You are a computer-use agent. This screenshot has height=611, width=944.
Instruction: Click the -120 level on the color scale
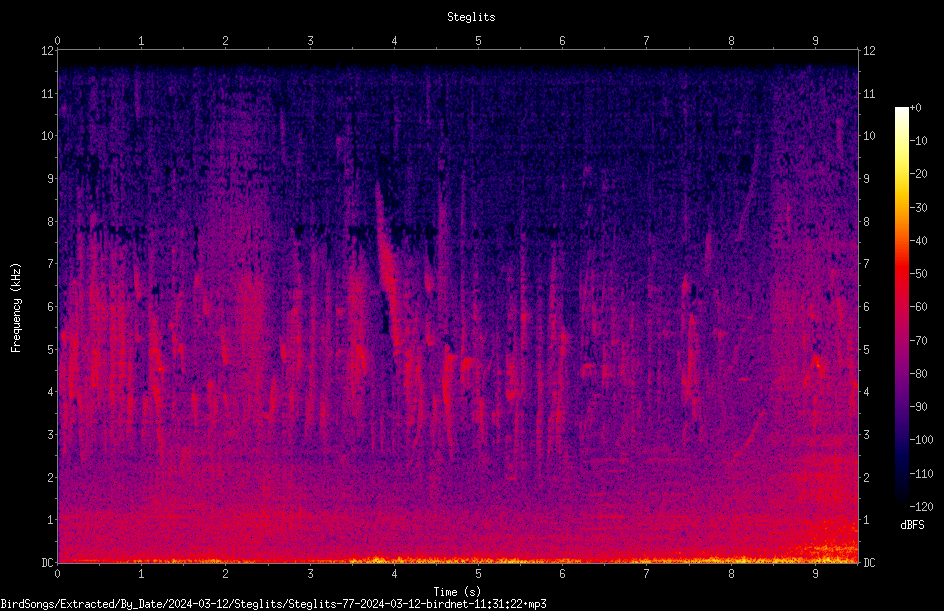(921, 506)
